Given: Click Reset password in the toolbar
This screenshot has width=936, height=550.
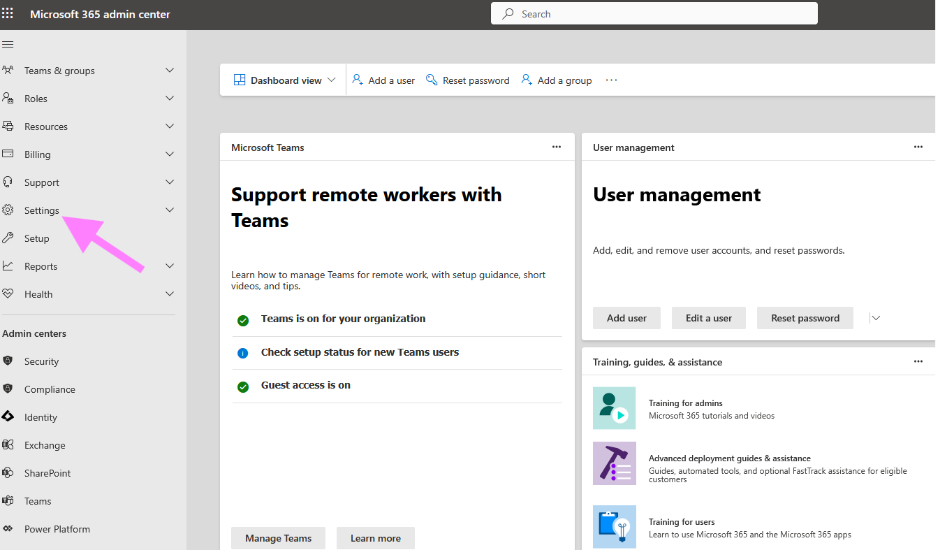Looking at the screenshot, I should click(x=467, y=80).
